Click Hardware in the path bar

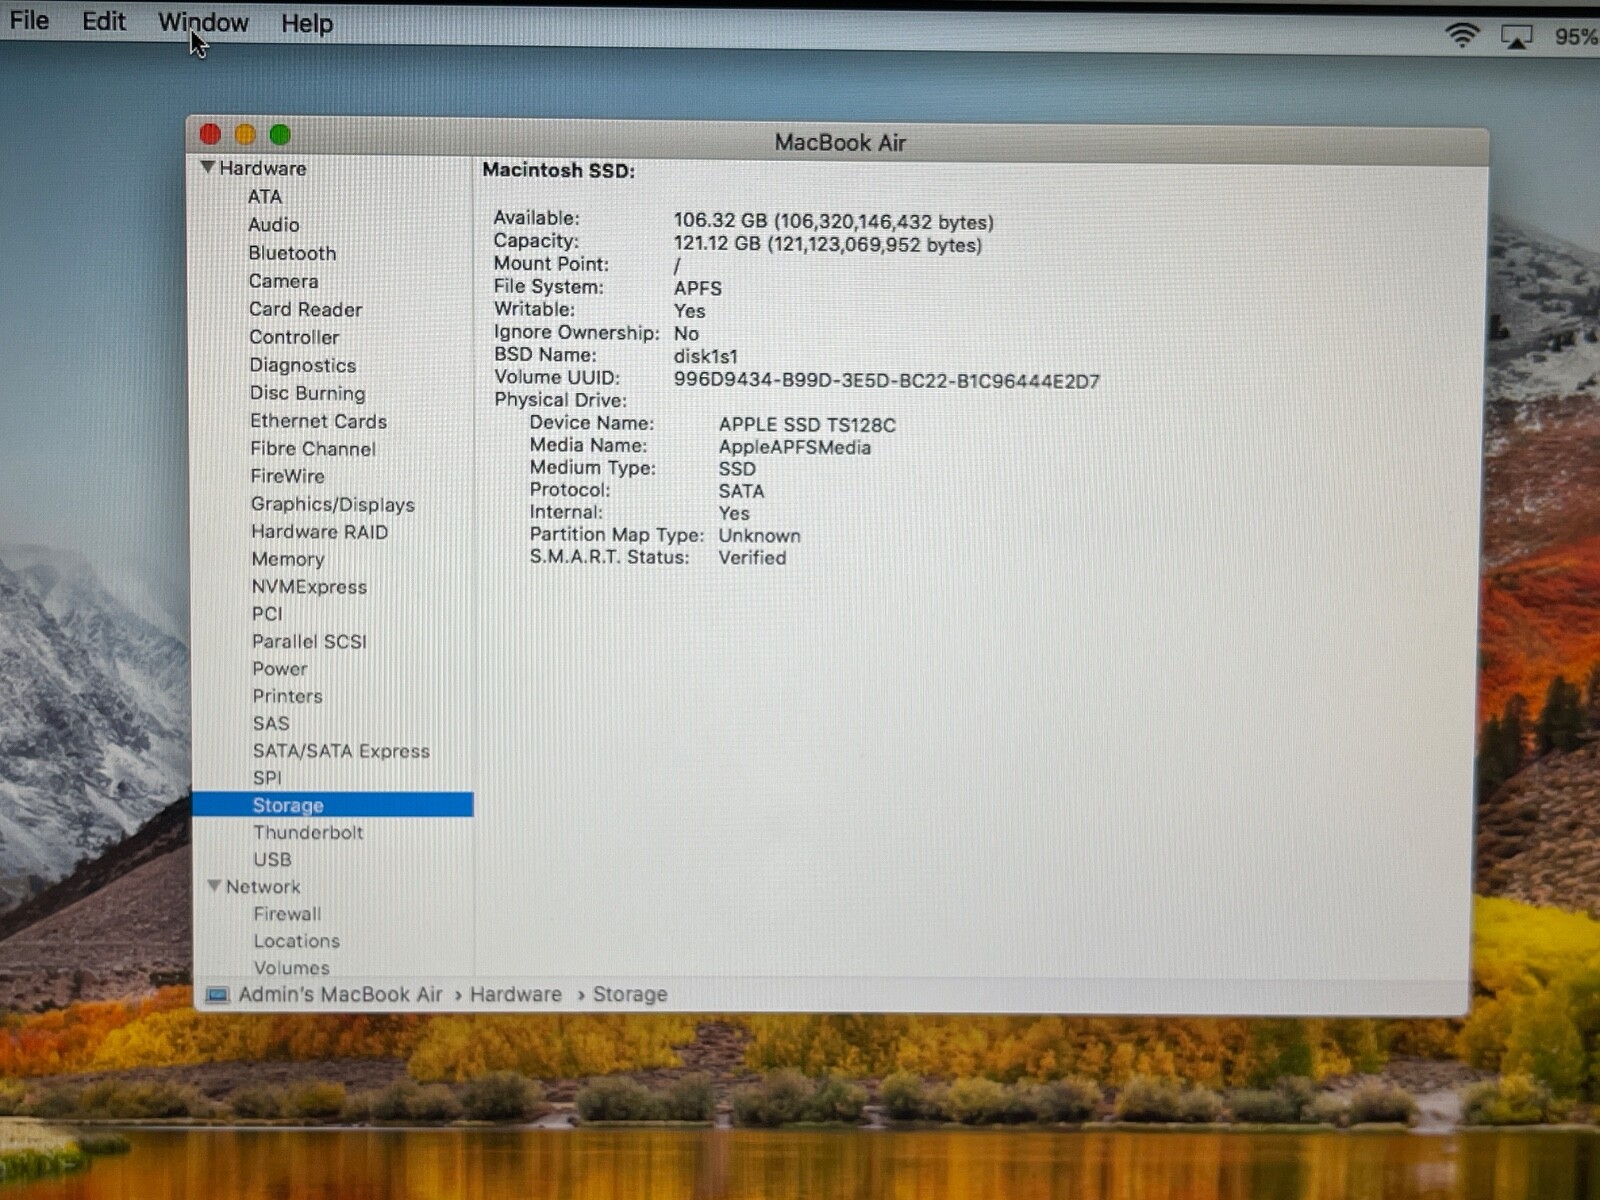516,994
